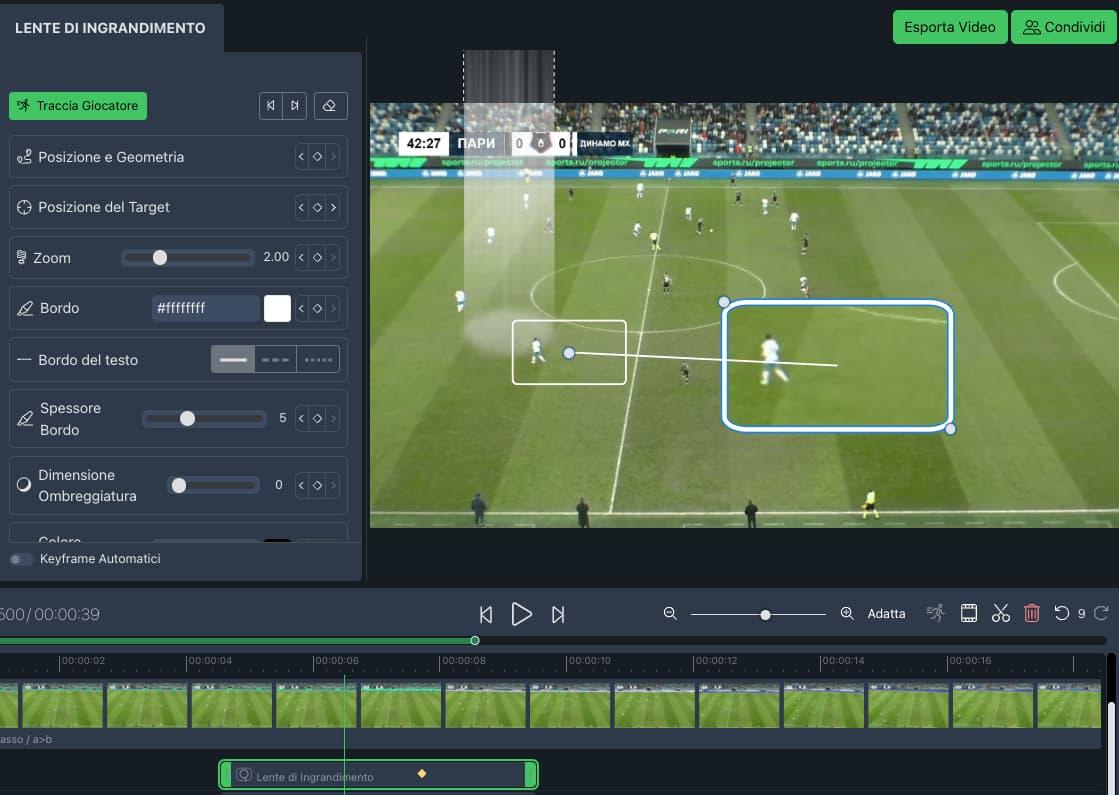Select the solid line style for Bordo del testo
The width and height of the screenshot is (1119, 795).
click(233, 358)
